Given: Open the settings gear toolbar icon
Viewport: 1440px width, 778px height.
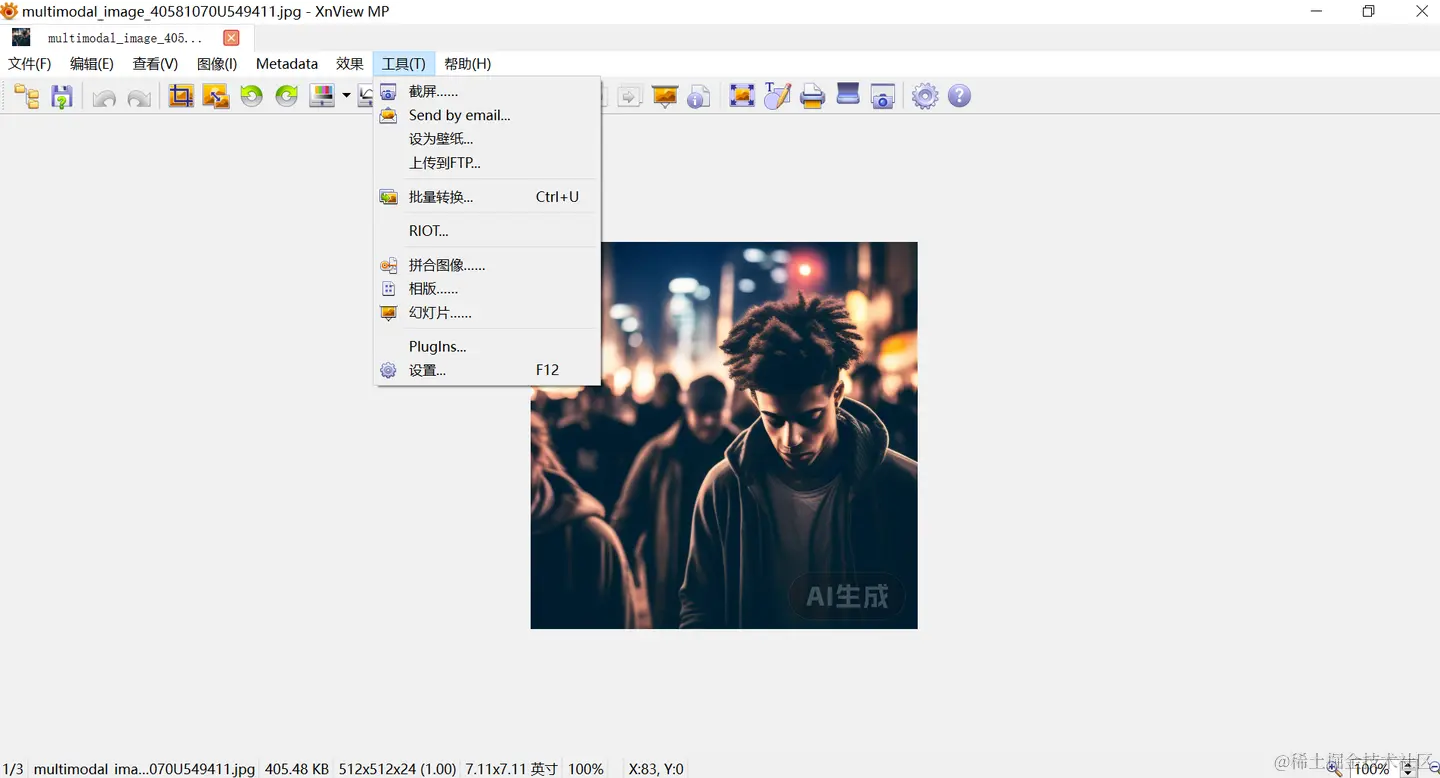Looking at the screenshot, I should [x=925, y=96].
